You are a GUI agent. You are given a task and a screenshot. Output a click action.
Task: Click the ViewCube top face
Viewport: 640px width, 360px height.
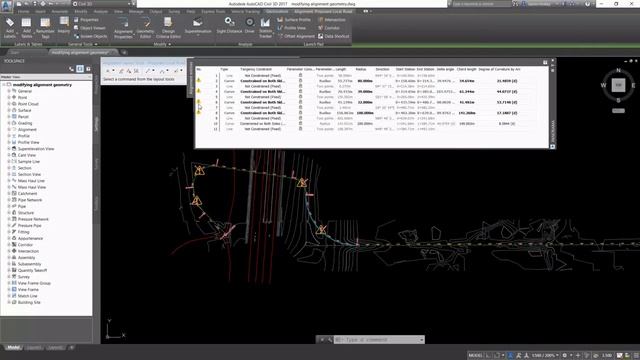[x=618, y=85]
